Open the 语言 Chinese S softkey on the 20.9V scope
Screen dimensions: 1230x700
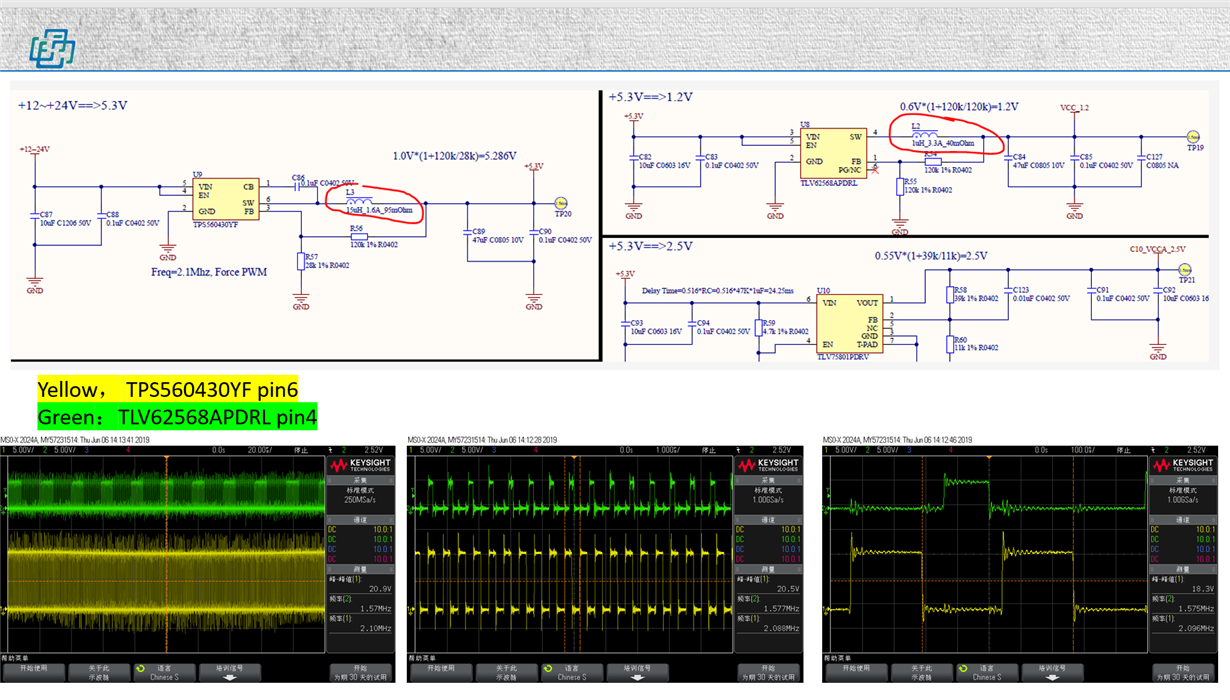tap(163, 672)
